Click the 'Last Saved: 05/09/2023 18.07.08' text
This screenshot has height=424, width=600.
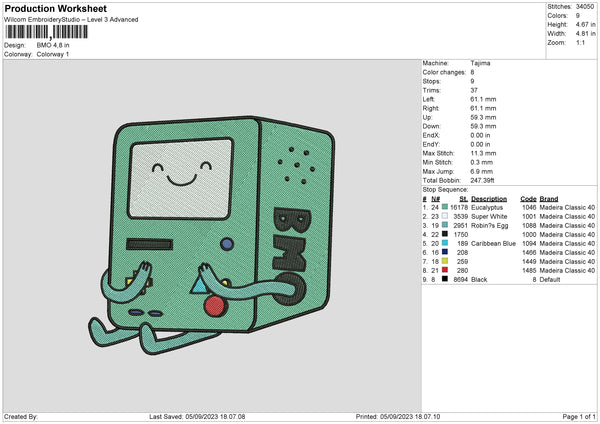click(x=197, y=416)
